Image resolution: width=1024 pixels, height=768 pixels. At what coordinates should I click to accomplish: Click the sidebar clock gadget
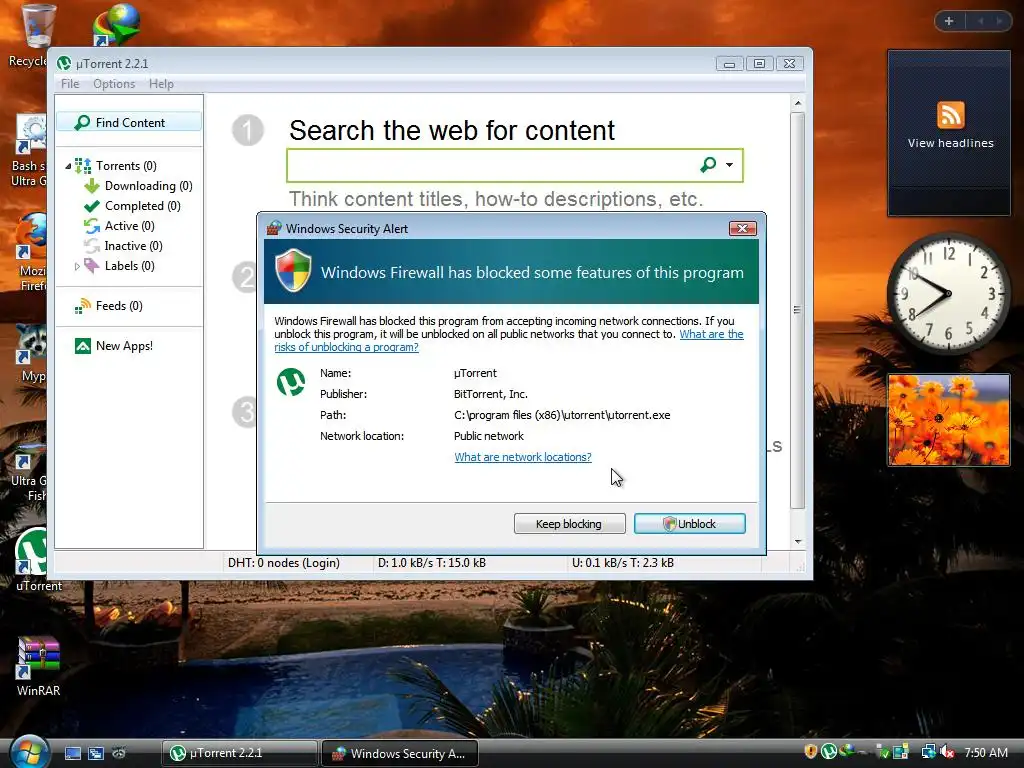tap(948, 293)
